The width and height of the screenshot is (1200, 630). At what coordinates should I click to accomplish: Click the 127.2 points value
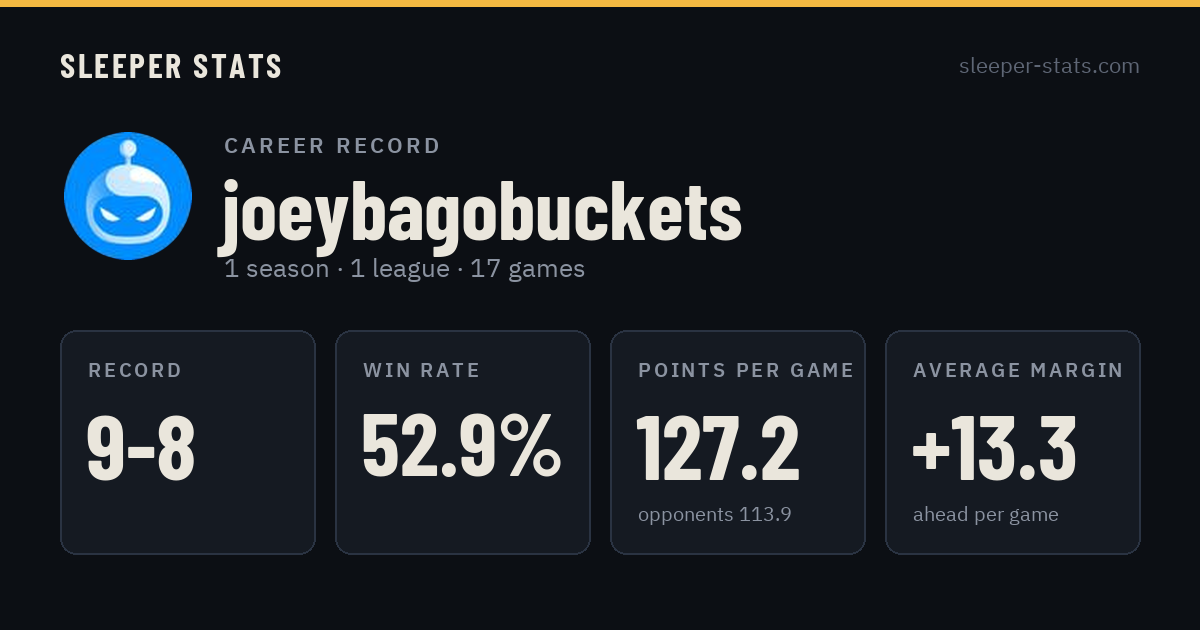tap(718, 449)
